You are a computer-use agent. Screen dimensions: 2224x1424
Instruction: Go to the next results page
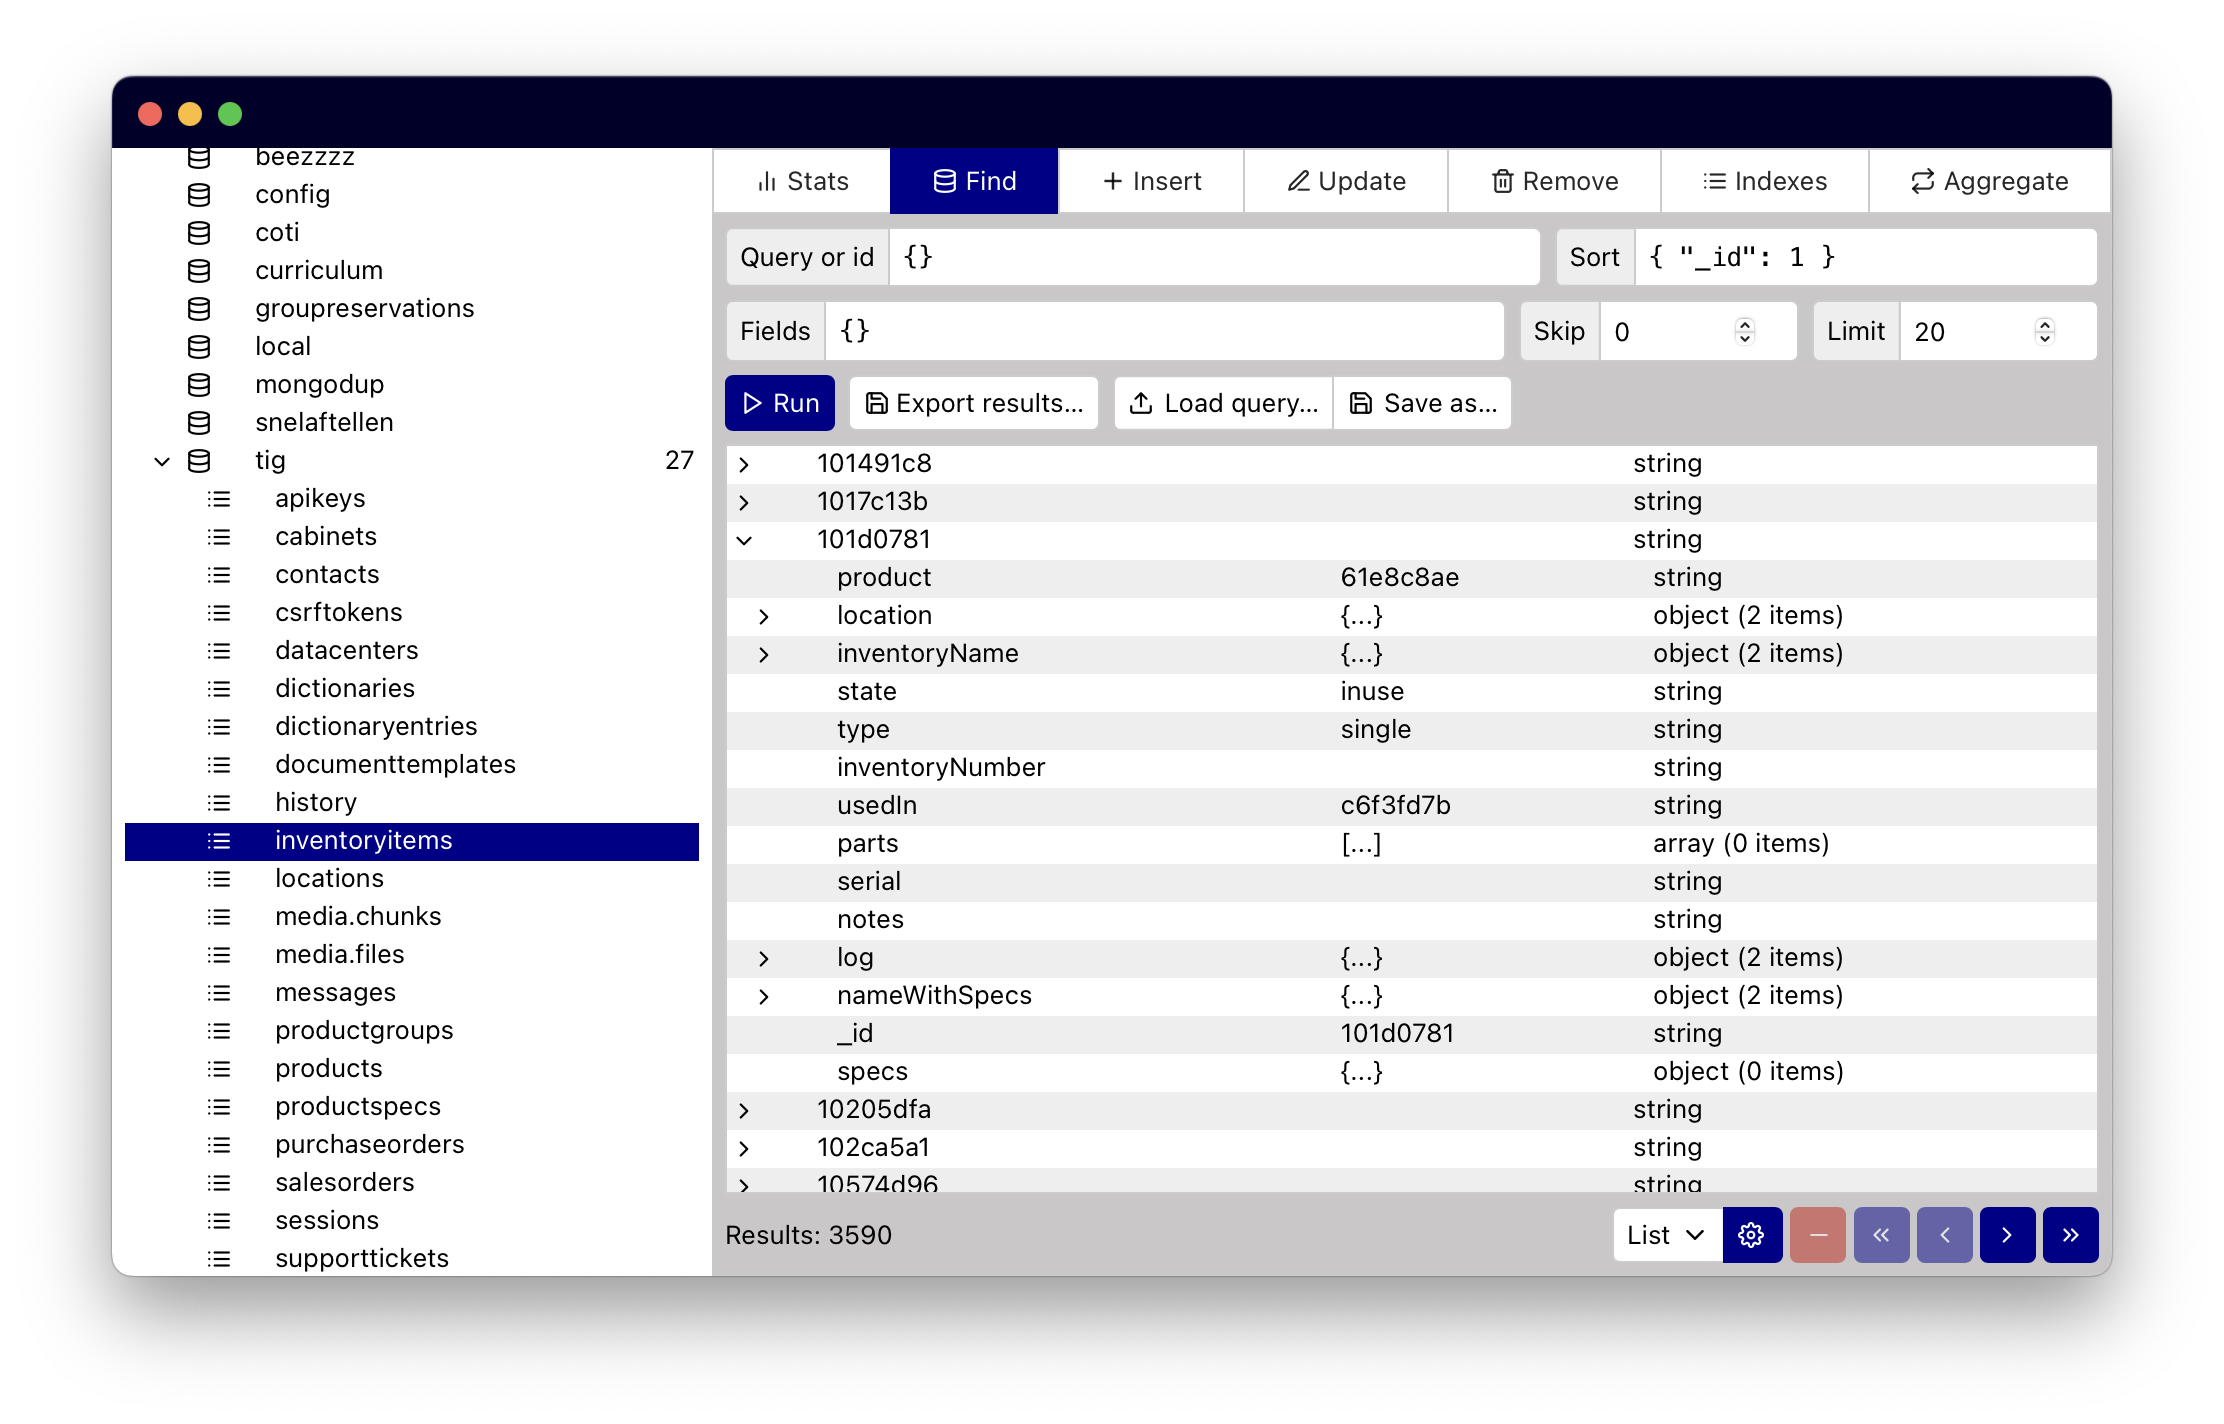pyautogui.click(x=2007, y=1235)
